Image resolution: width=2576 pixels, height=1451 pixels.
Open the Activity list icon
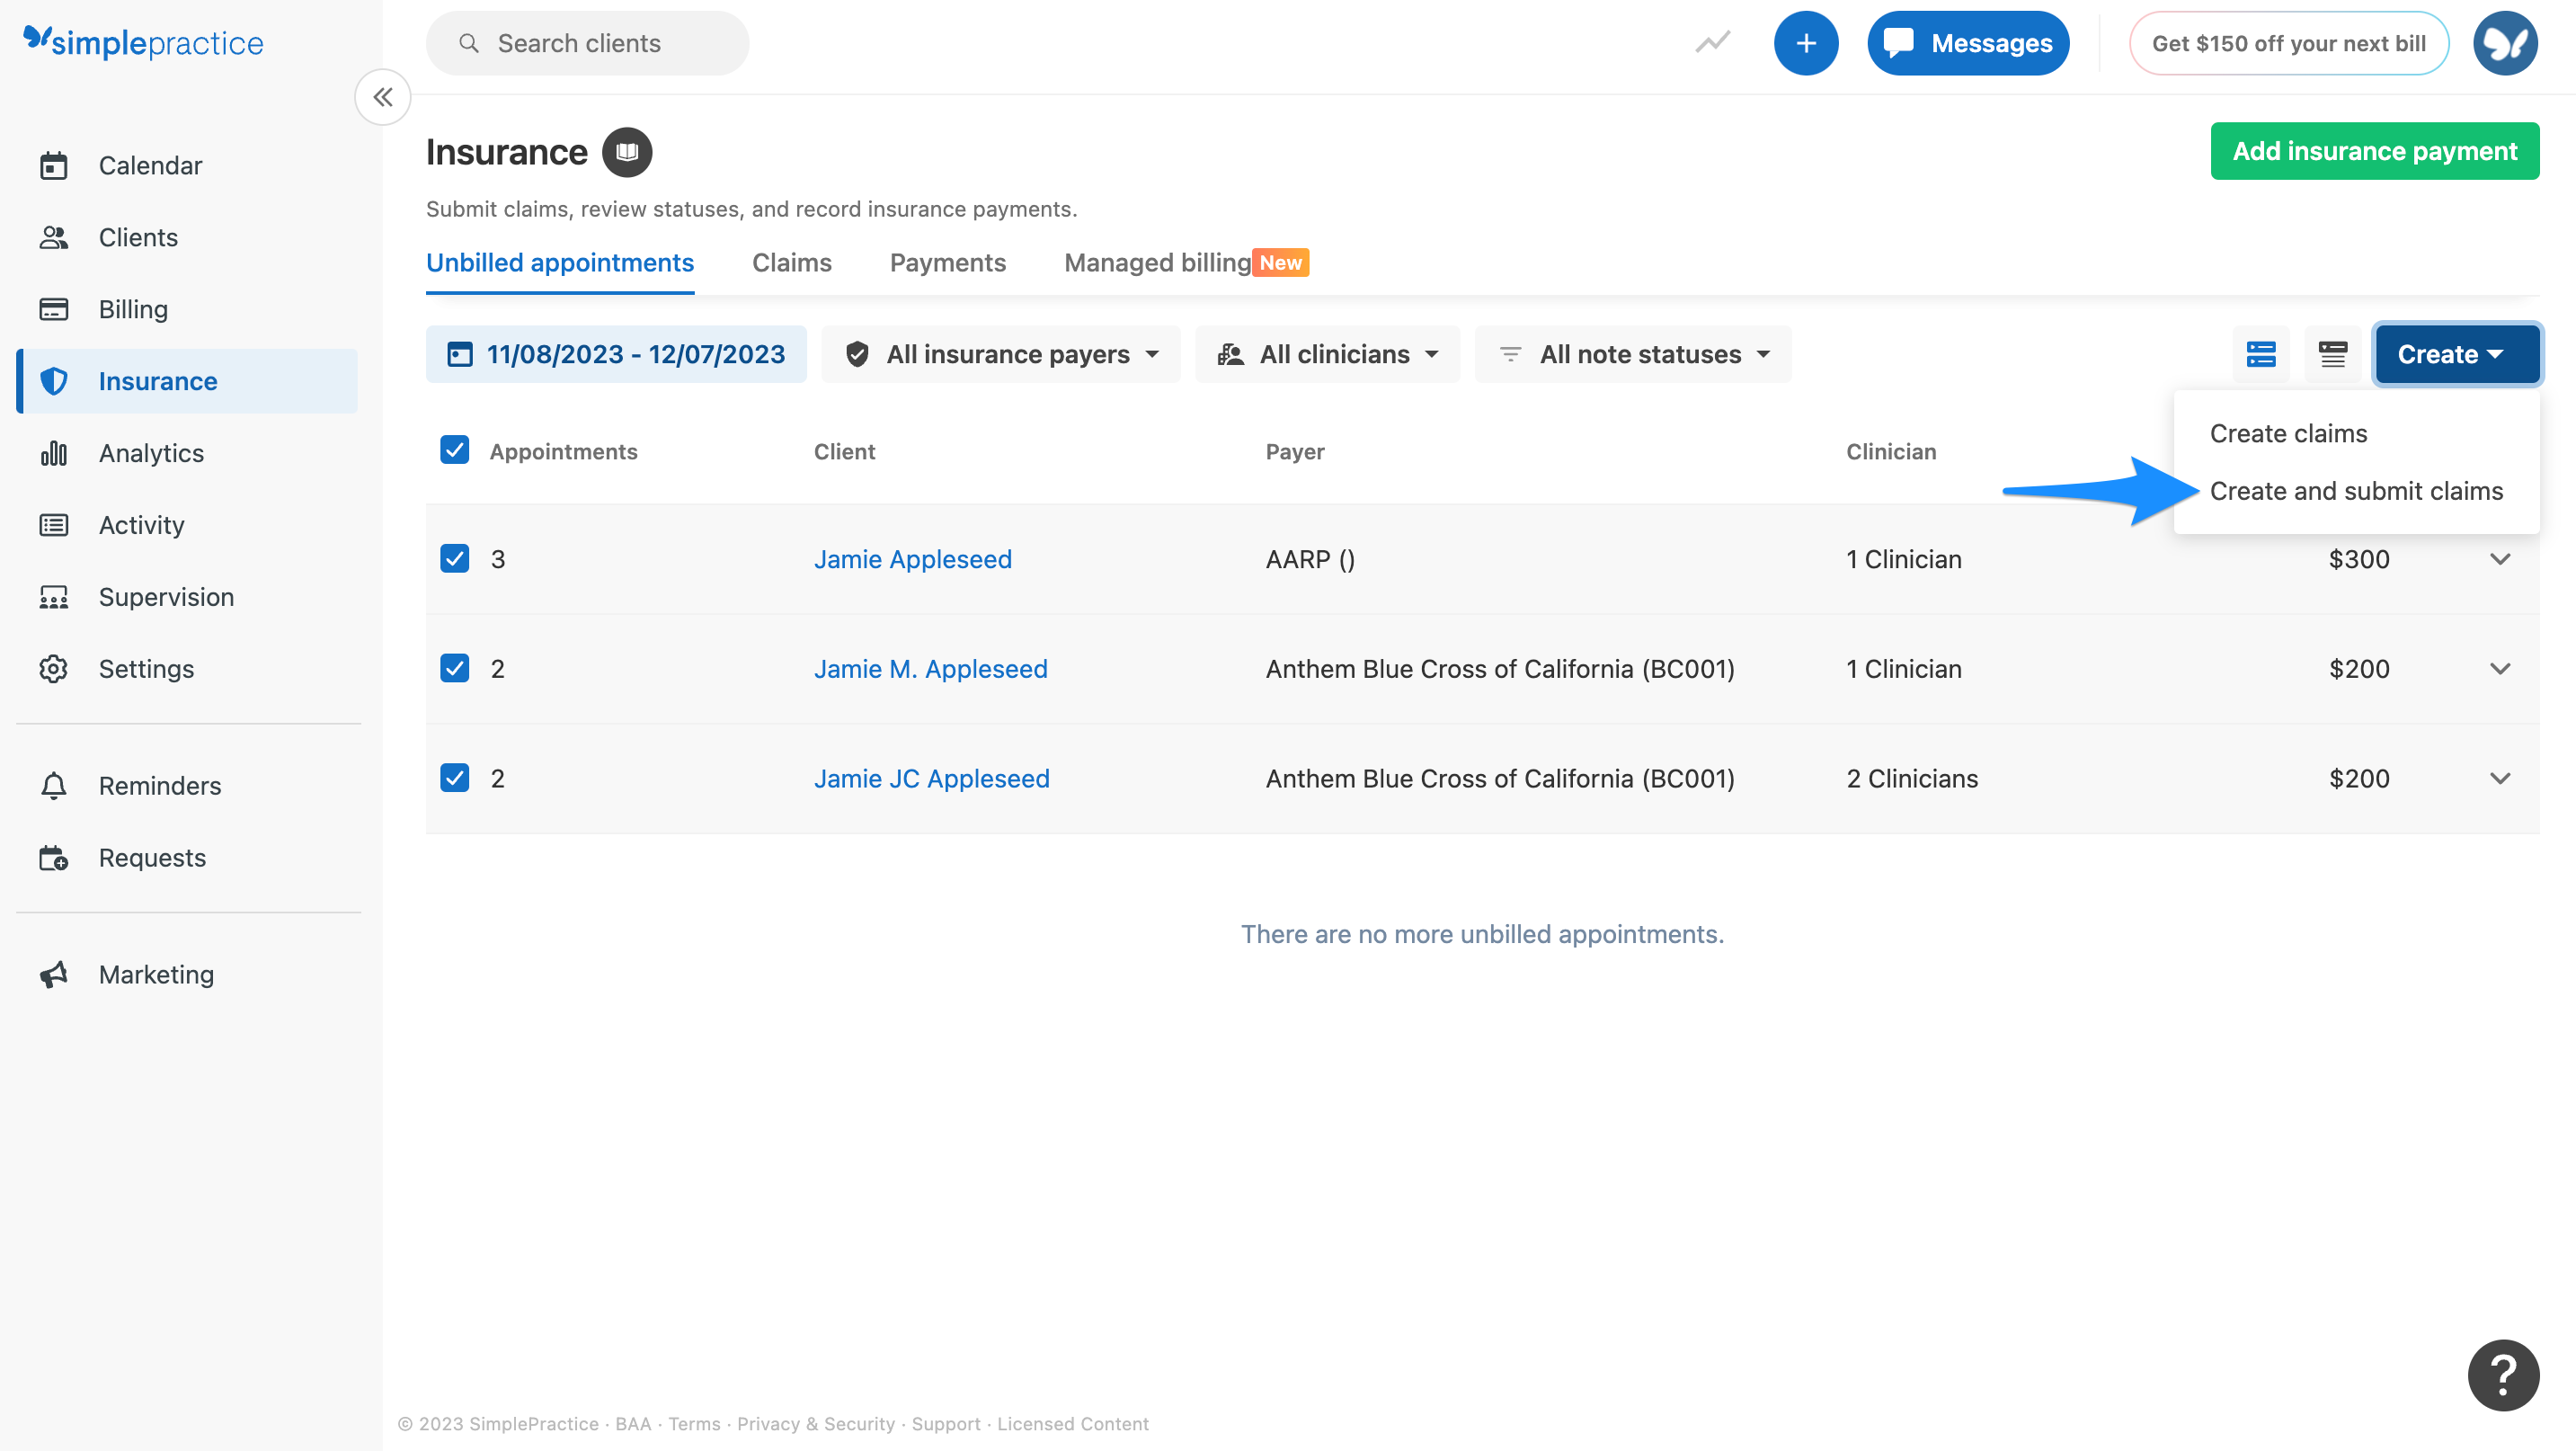tap(54, 525)
